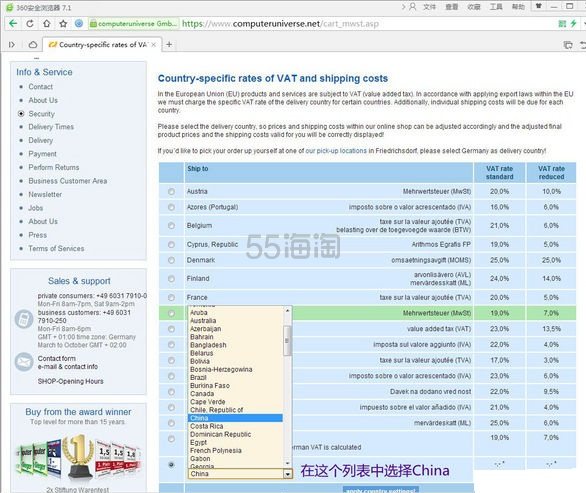
Task: Open the Business Customer Area link
Action: [68, 181]
